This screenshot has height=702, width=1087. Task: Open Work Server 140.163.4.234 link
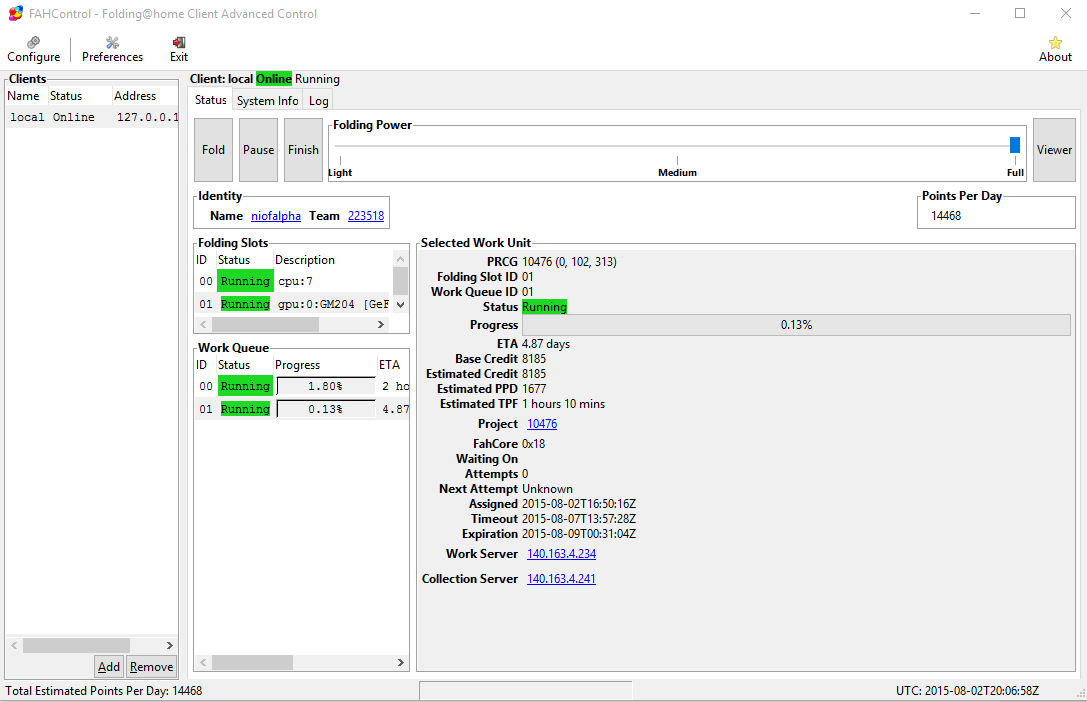[x=562, y=554]
